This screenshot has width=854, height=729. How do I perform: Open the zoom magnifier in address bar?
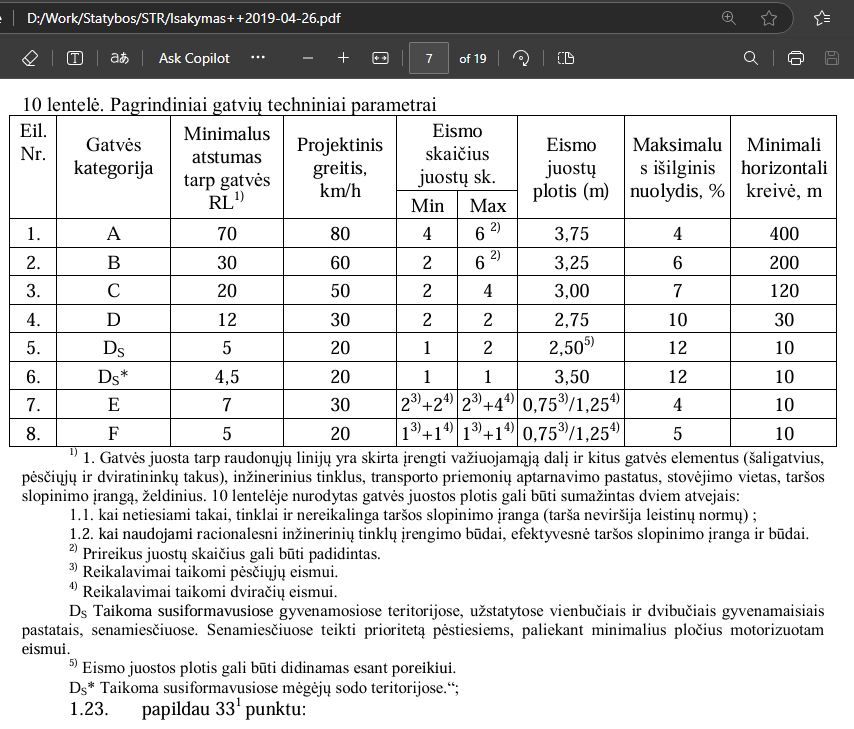pos(729,18)
